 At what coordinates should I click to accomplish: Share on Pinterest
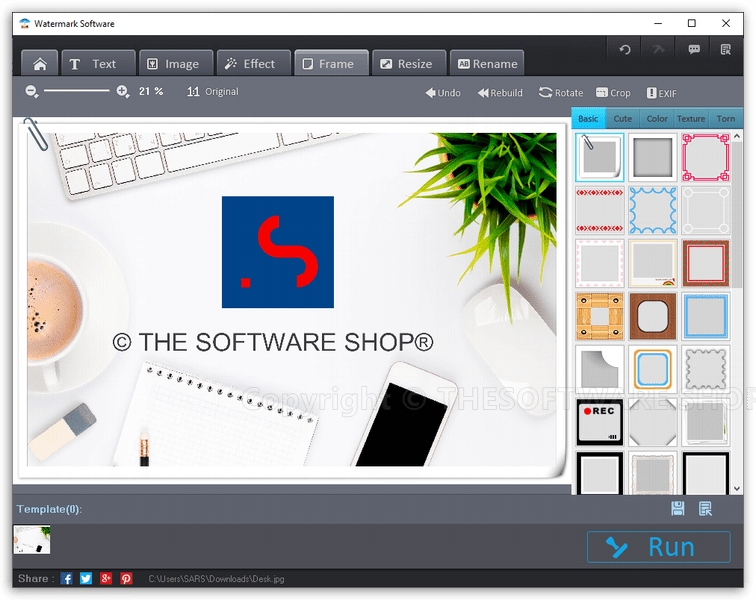point(126,578)
